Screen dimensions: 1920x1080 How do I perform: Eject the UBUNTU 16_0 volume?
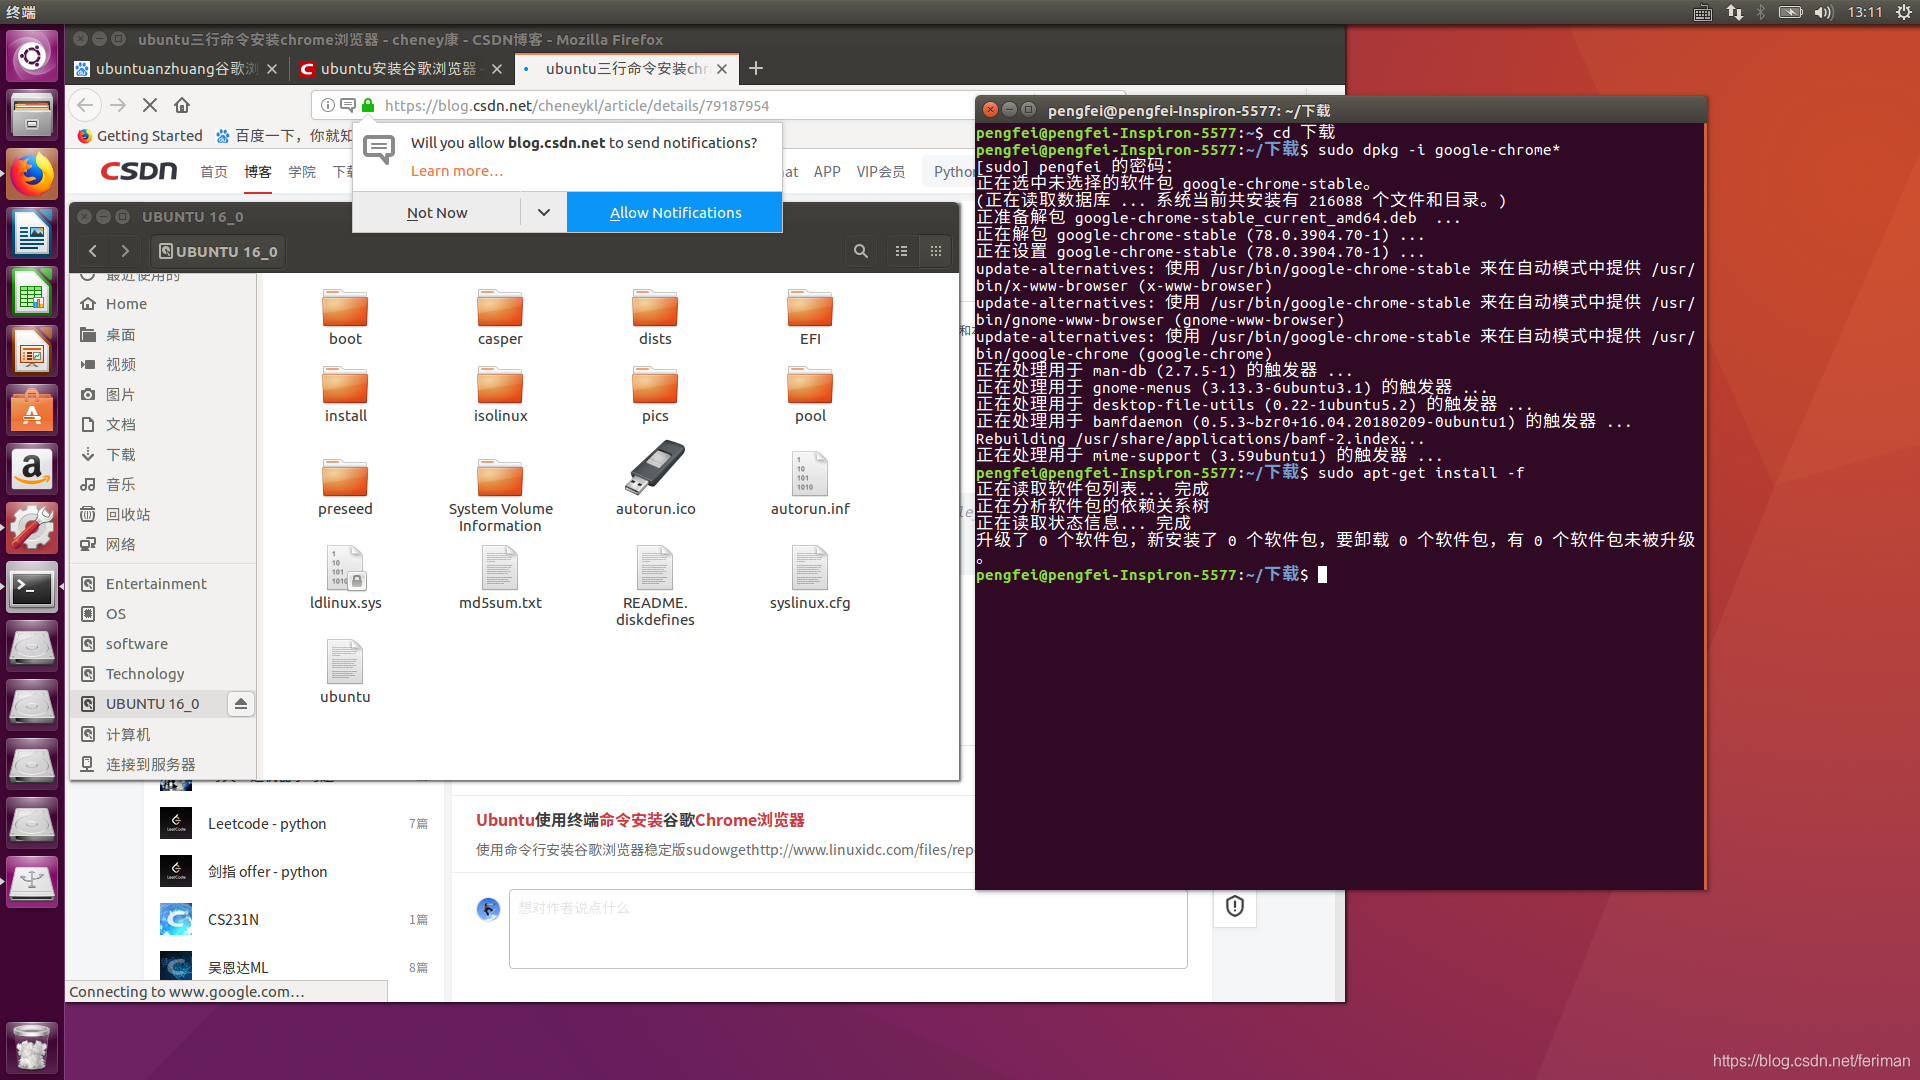click(x=241, y=704)
